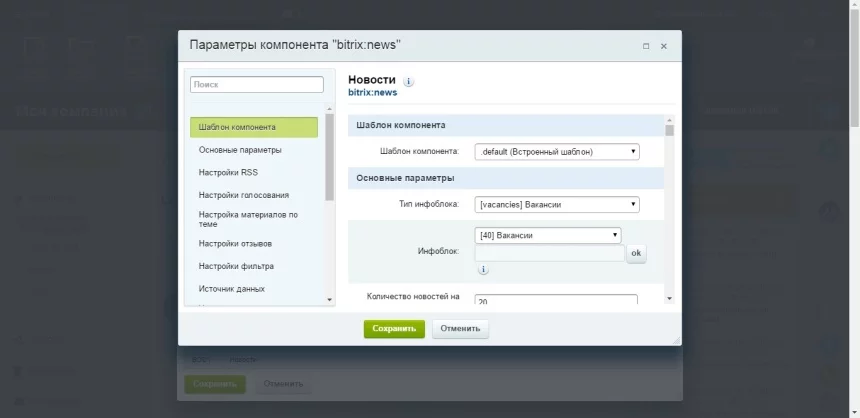This screenshot has height=418, width=860.
Task: Click the ok button beside Инфоблок field
Action: pos(636,254)
